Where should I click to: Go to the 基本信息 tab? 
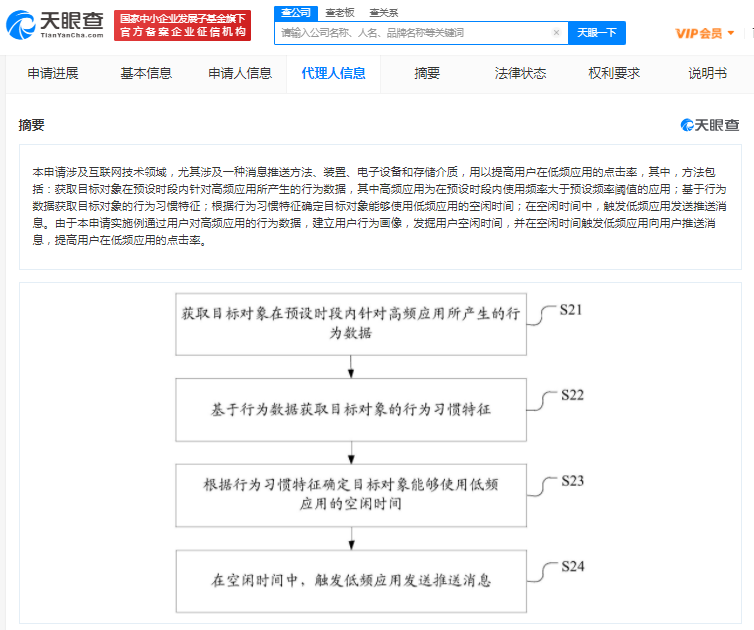coord(146,73)
